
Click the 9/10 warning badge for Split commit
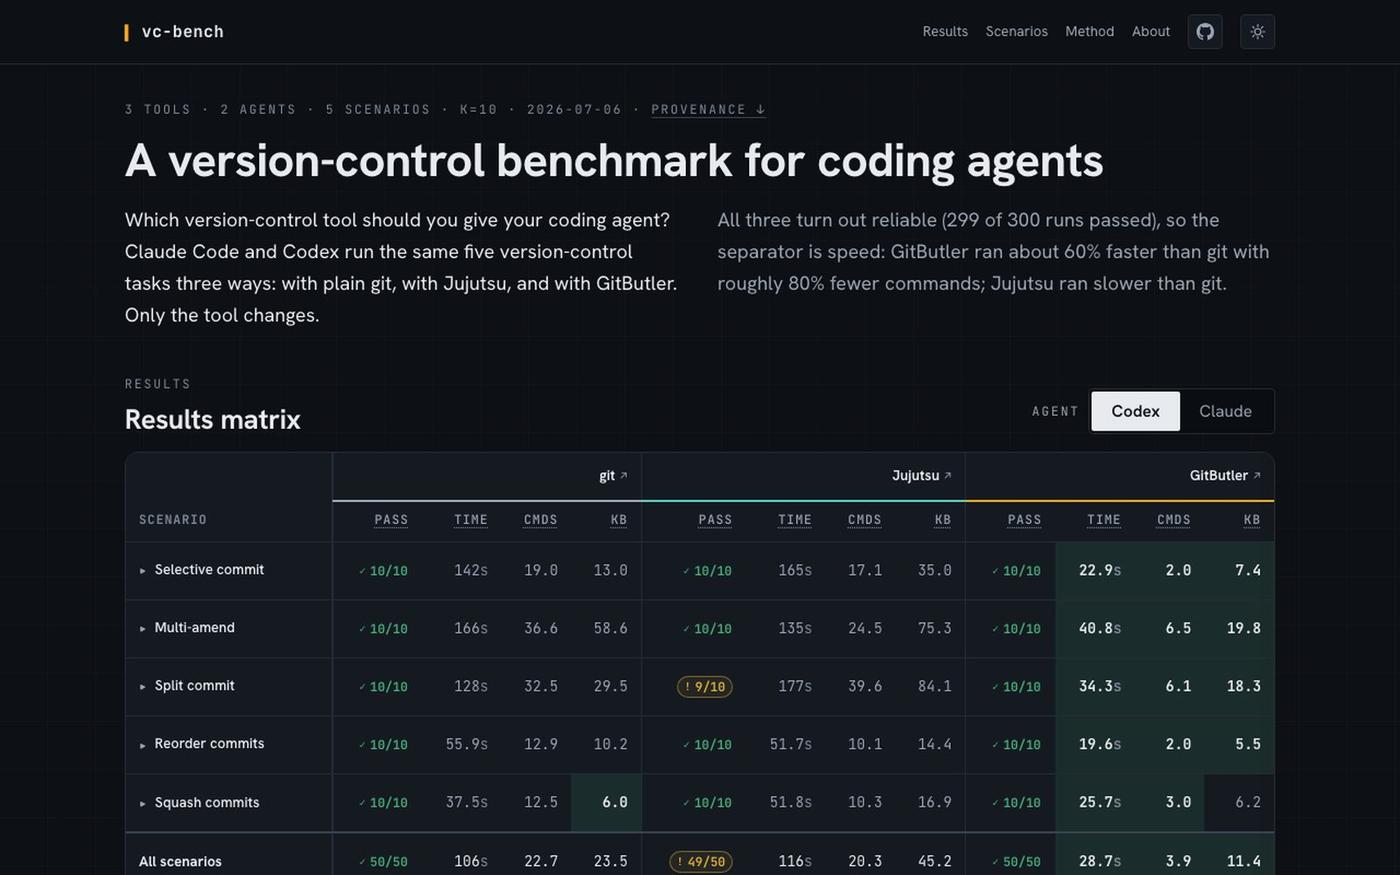(705, 687)
